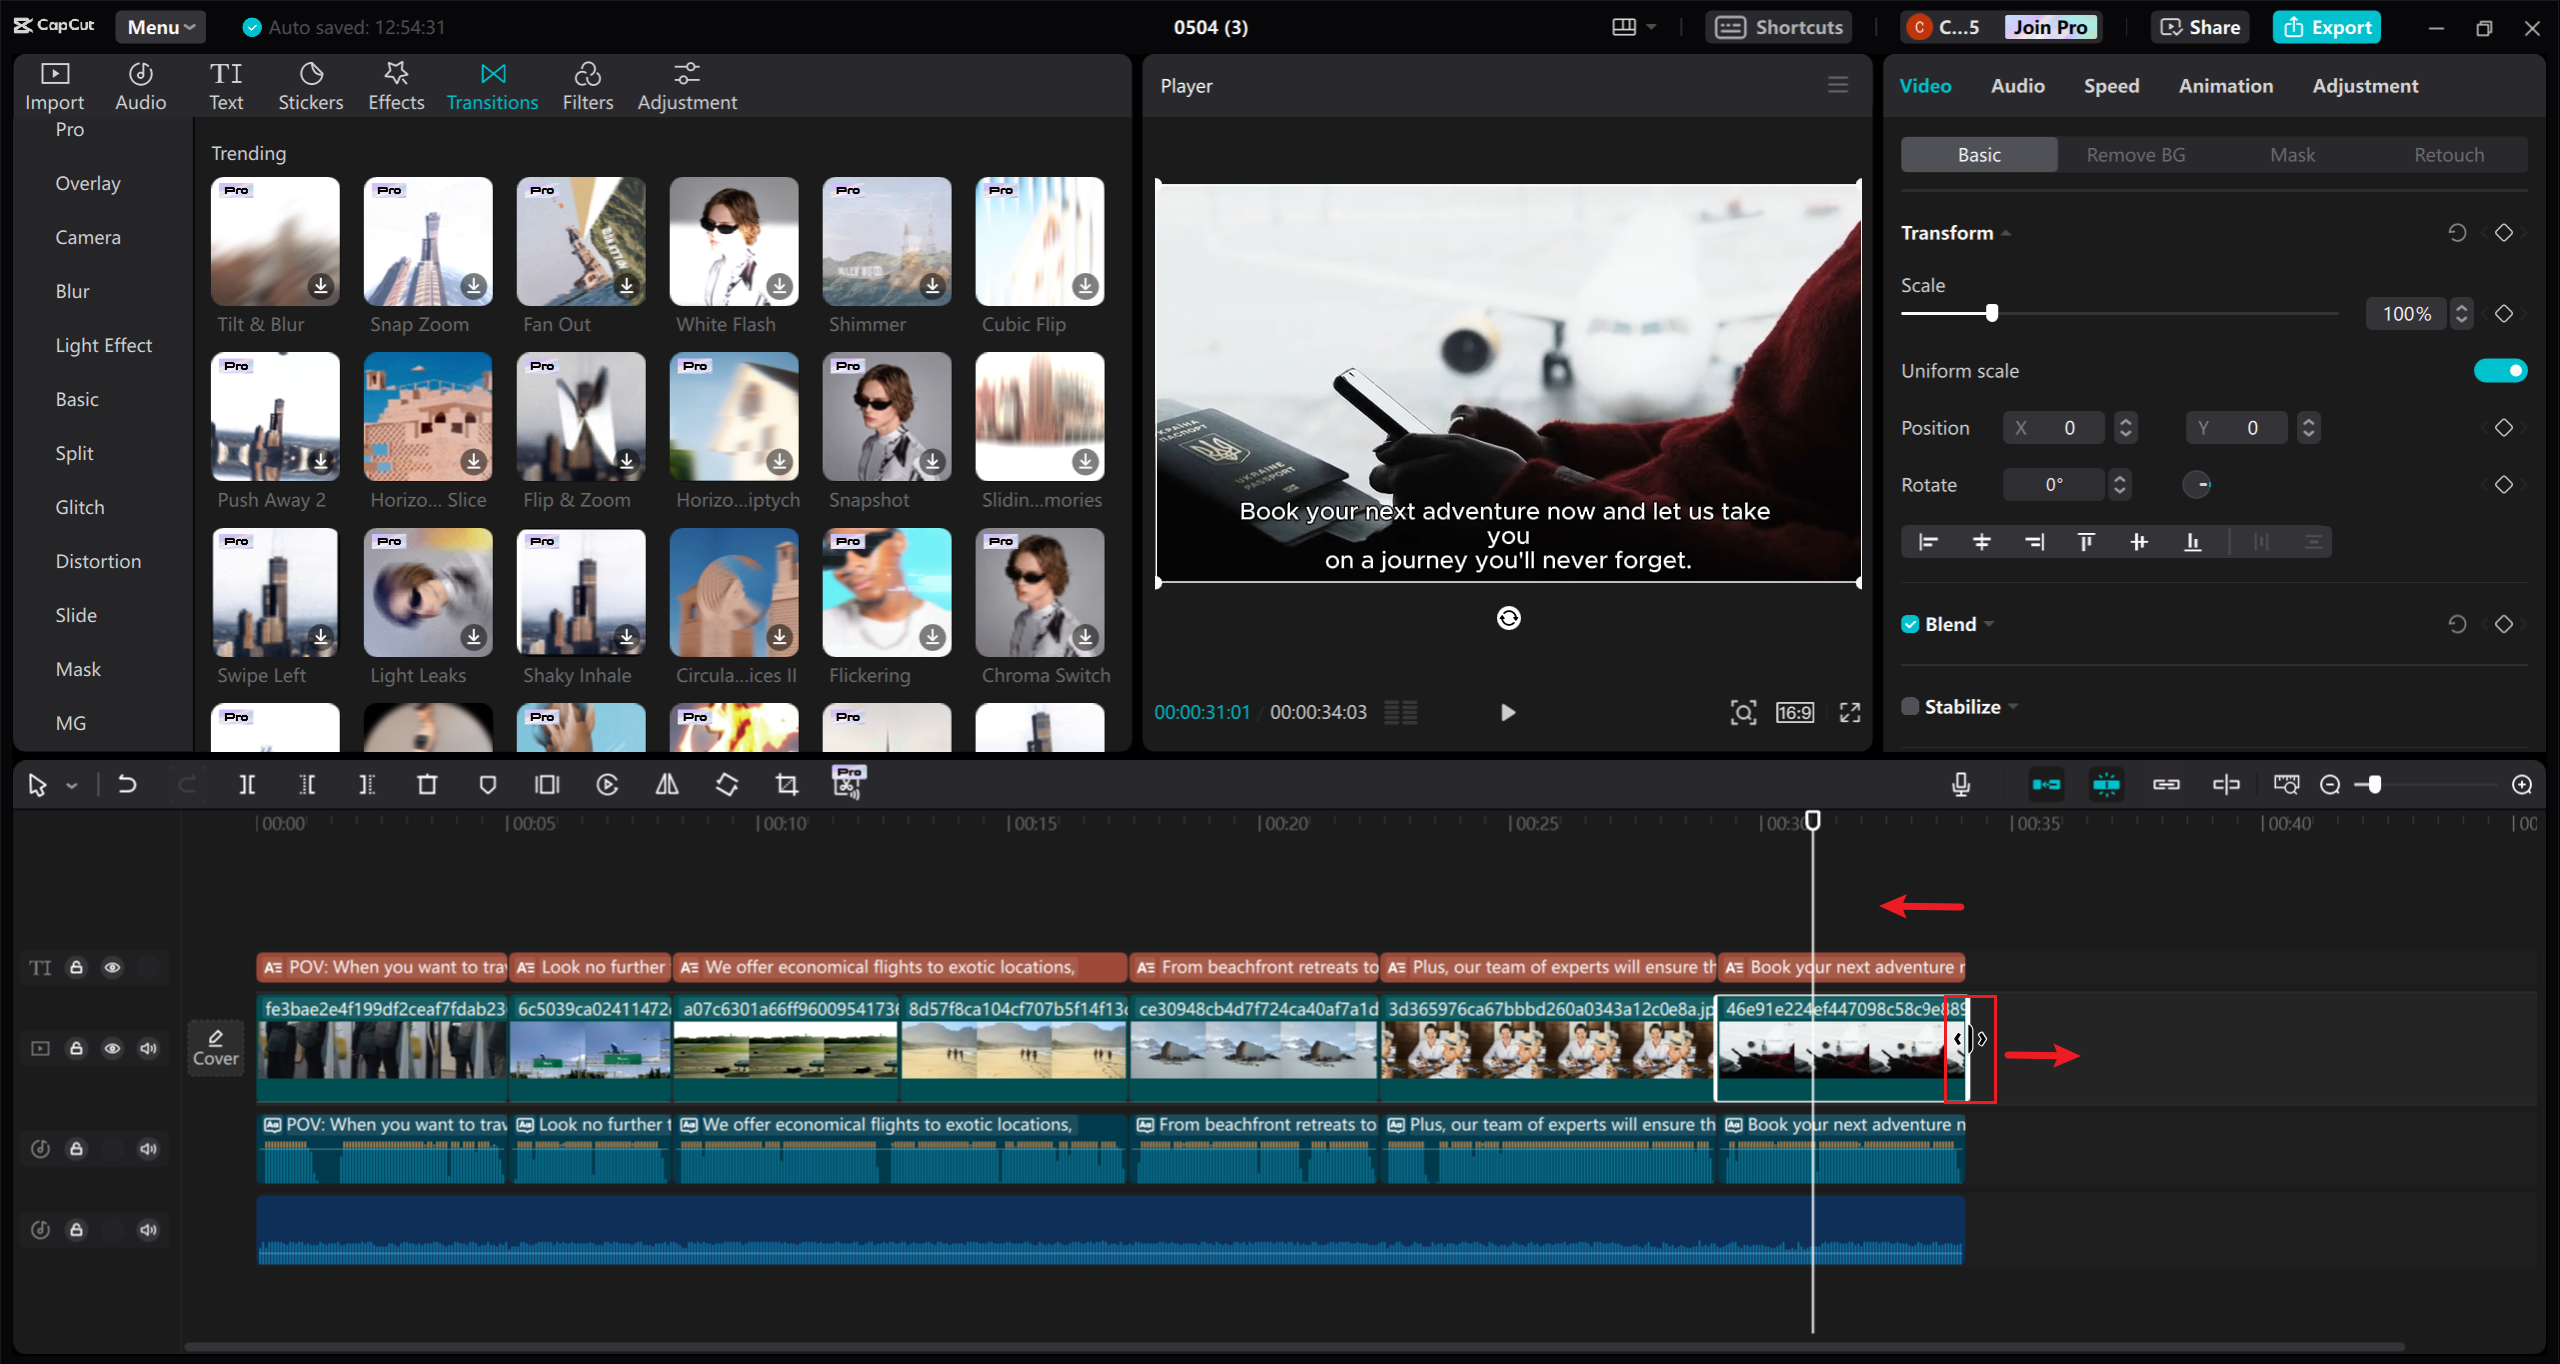Select the Stickers panel icon
Image resolution: width=2560 pixels, height=1364 pixels.
(x=311, y=84)
